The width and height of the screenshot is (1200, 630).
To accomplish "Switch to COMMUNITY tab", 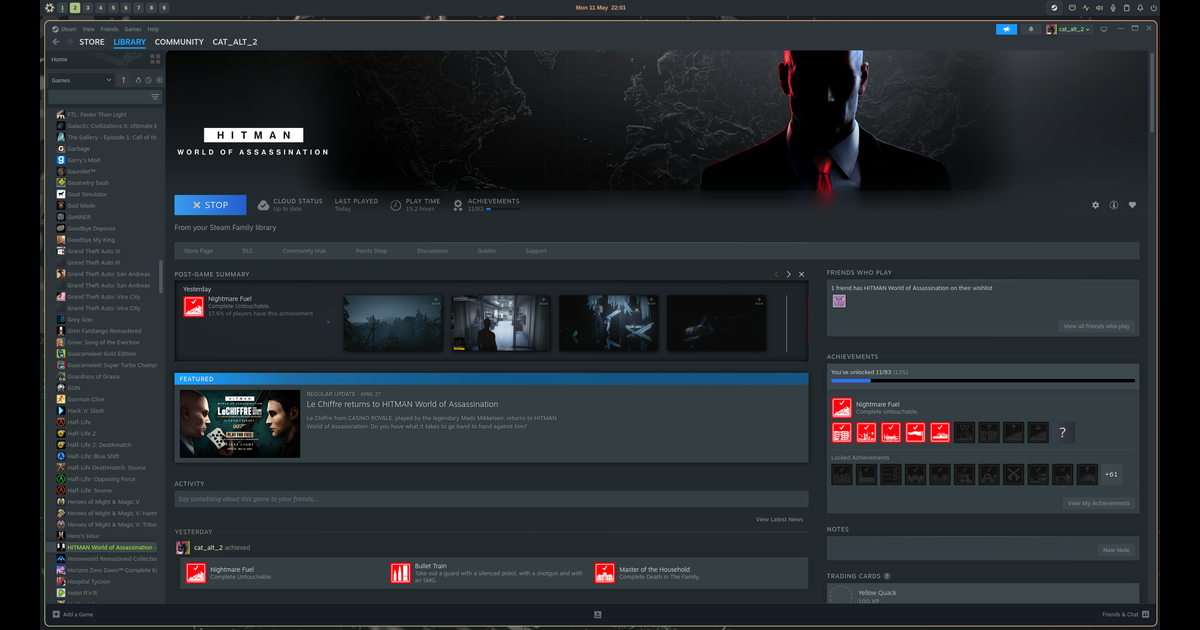I will 179,42.
